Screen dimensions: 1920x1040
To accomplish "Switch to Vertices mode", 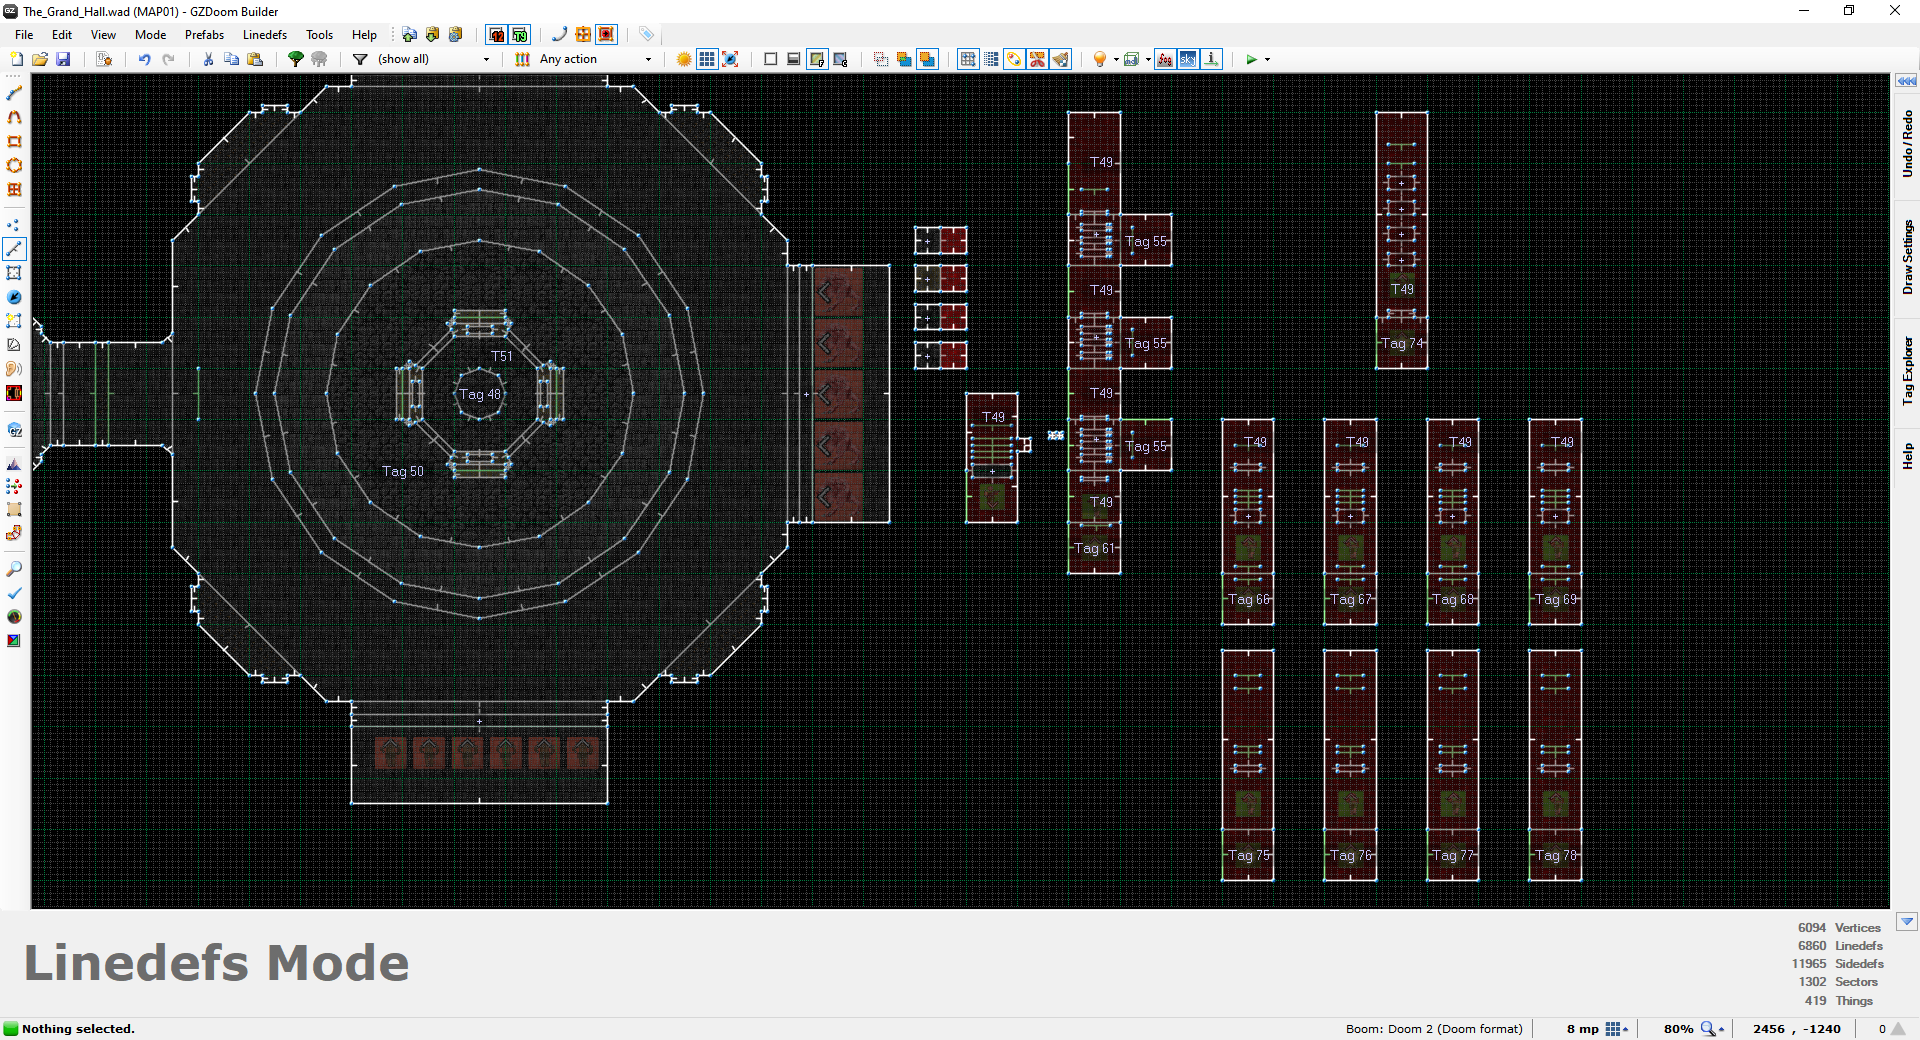I will point(14,225).
